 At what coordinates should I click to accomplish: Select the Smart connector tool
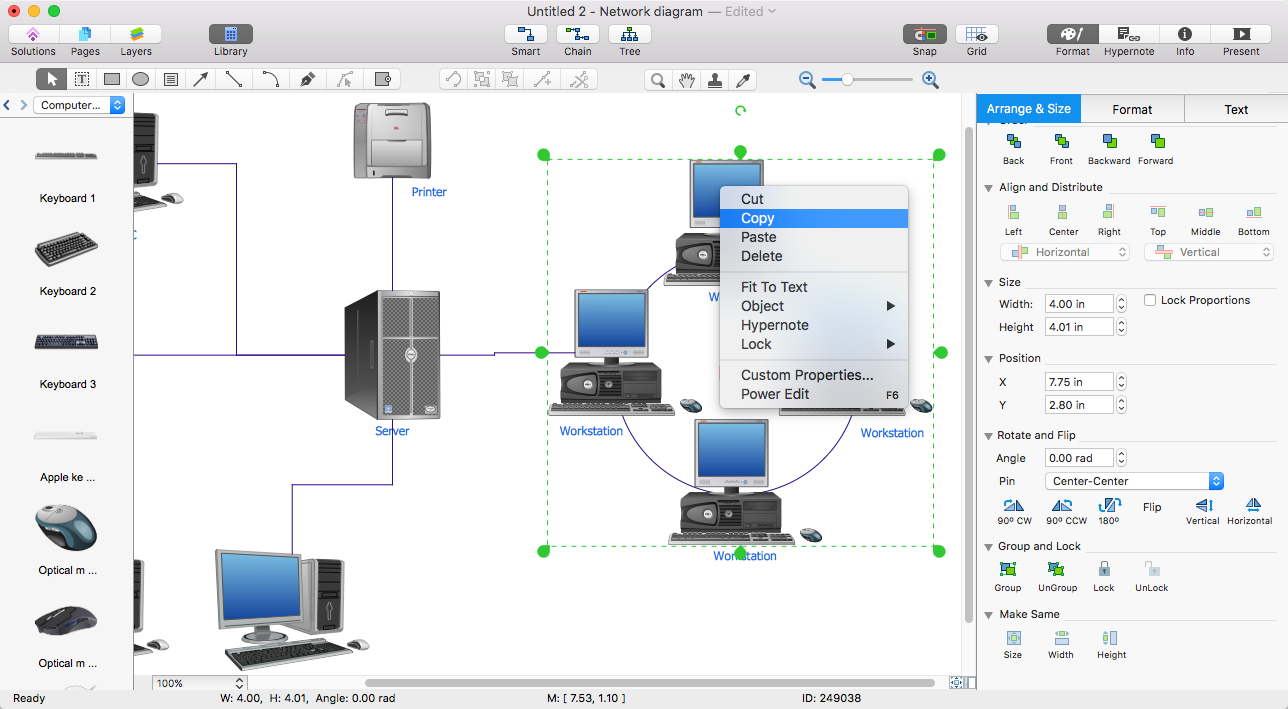click(525, 38)
